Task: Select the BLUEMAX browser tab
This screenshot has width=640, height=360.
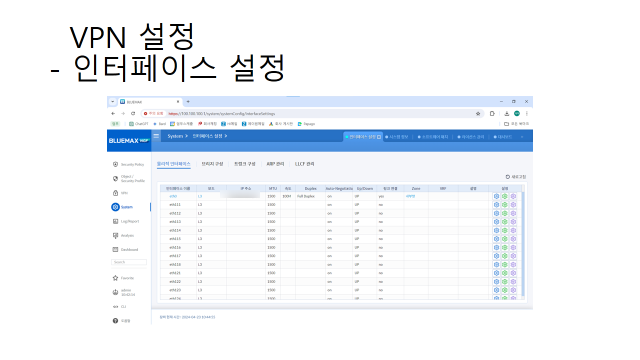Action: coord(149,102)
